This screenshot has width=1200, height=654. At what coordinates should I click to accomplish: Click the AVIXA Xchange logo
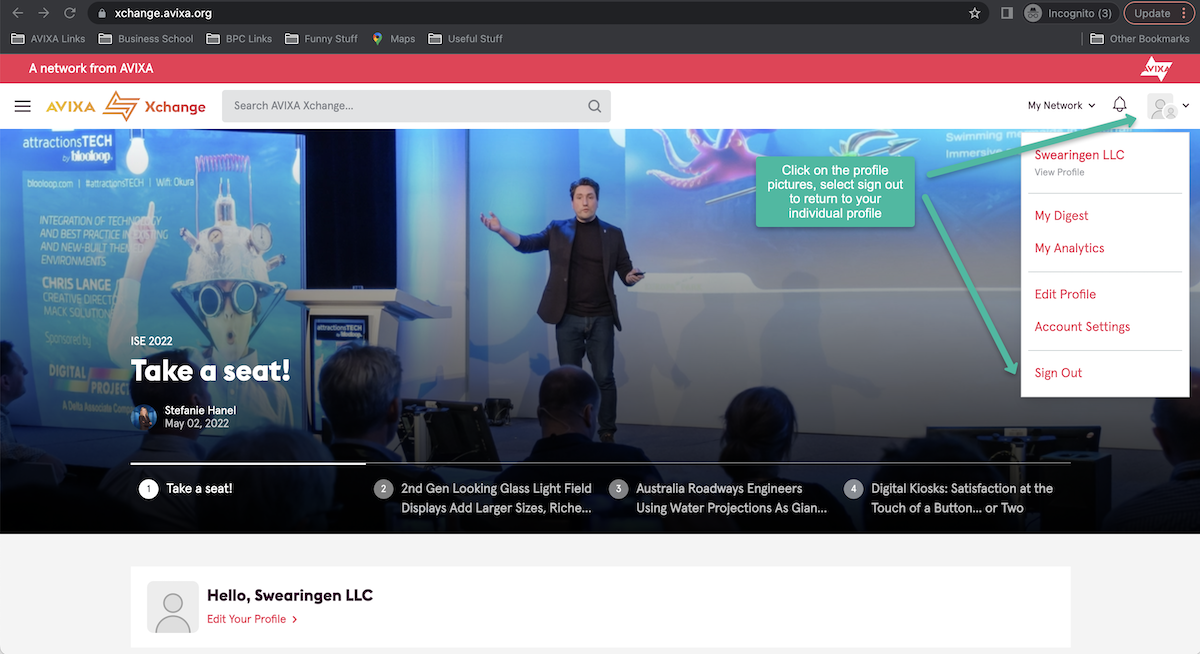click(x=126, y=106)
